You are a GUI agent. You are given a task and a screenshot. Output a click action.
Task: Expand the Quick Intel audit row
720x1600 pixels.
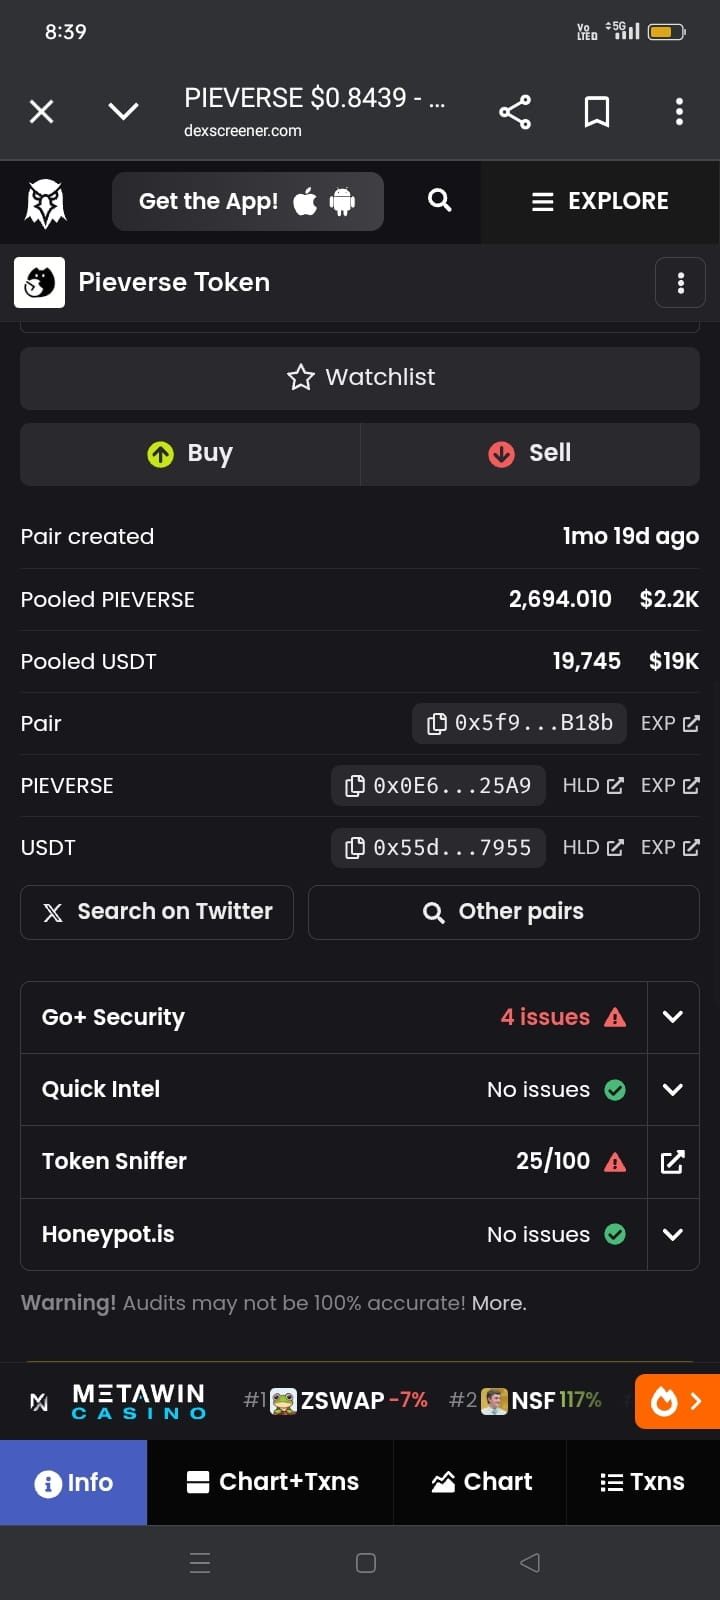pyautogui.click(x=673, y=1090)
